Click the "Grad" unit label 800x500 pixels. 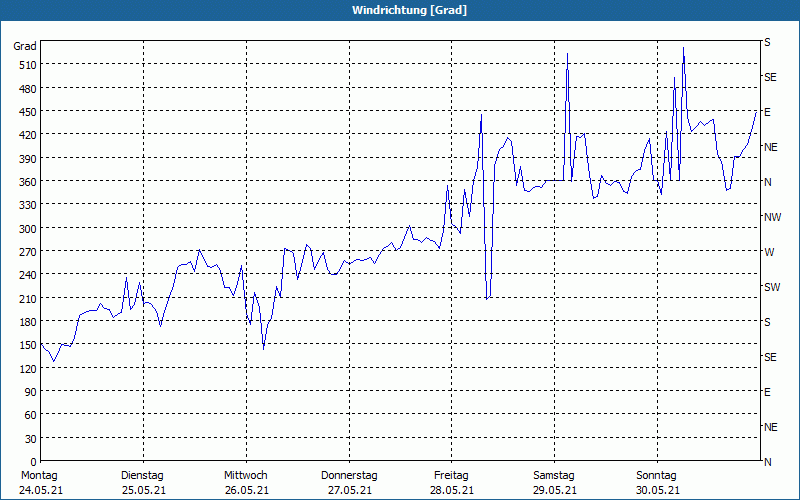pyautogui.click(x=25, y=46)
